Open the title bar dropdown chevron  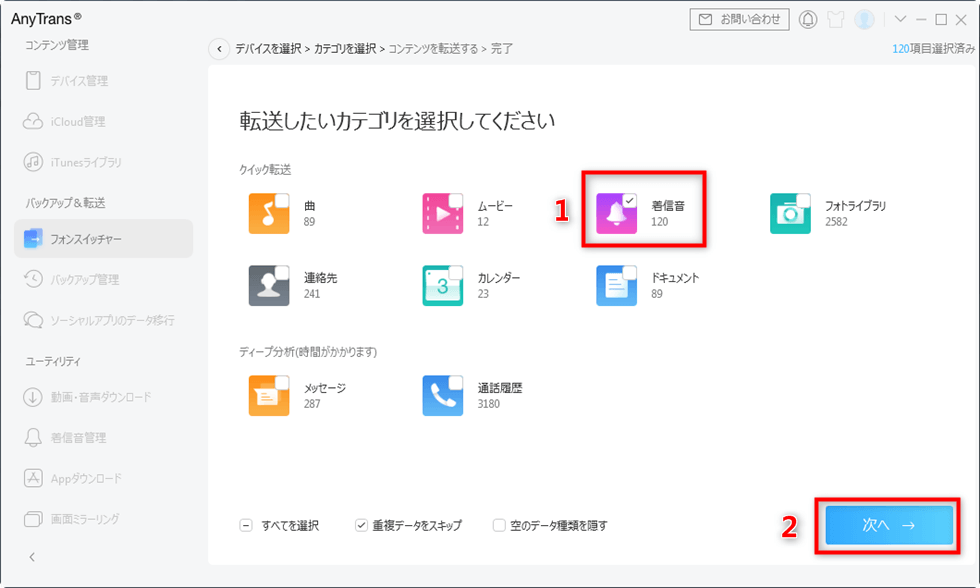coord(900,19)
